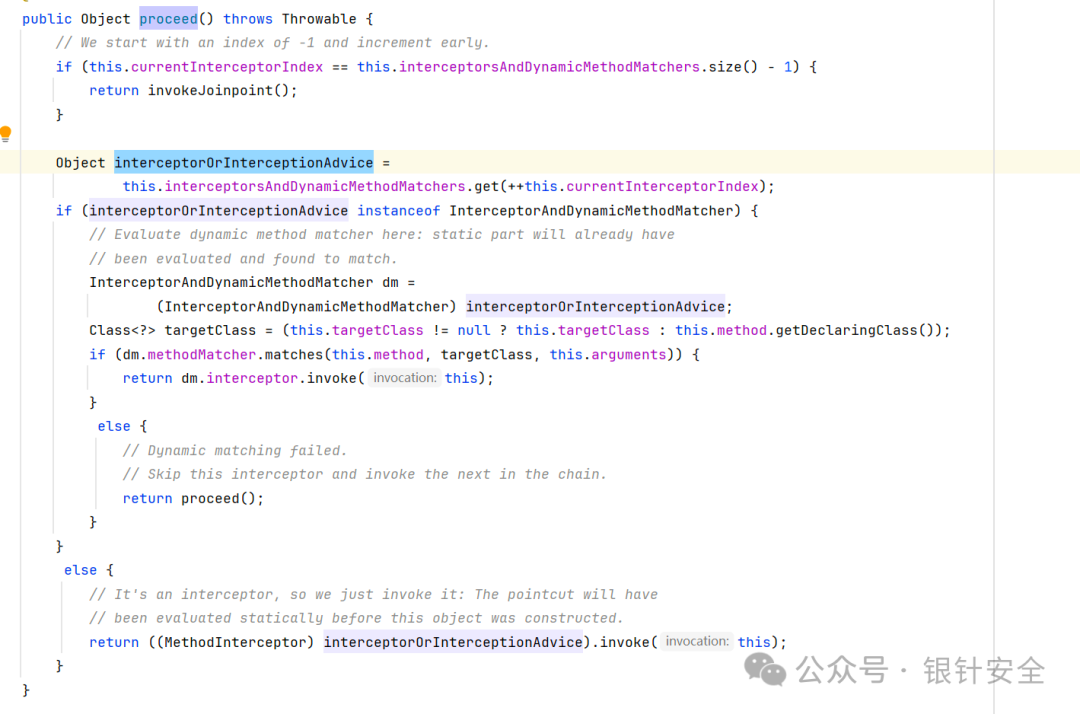Click the Throwable exception type

[319, 19]
